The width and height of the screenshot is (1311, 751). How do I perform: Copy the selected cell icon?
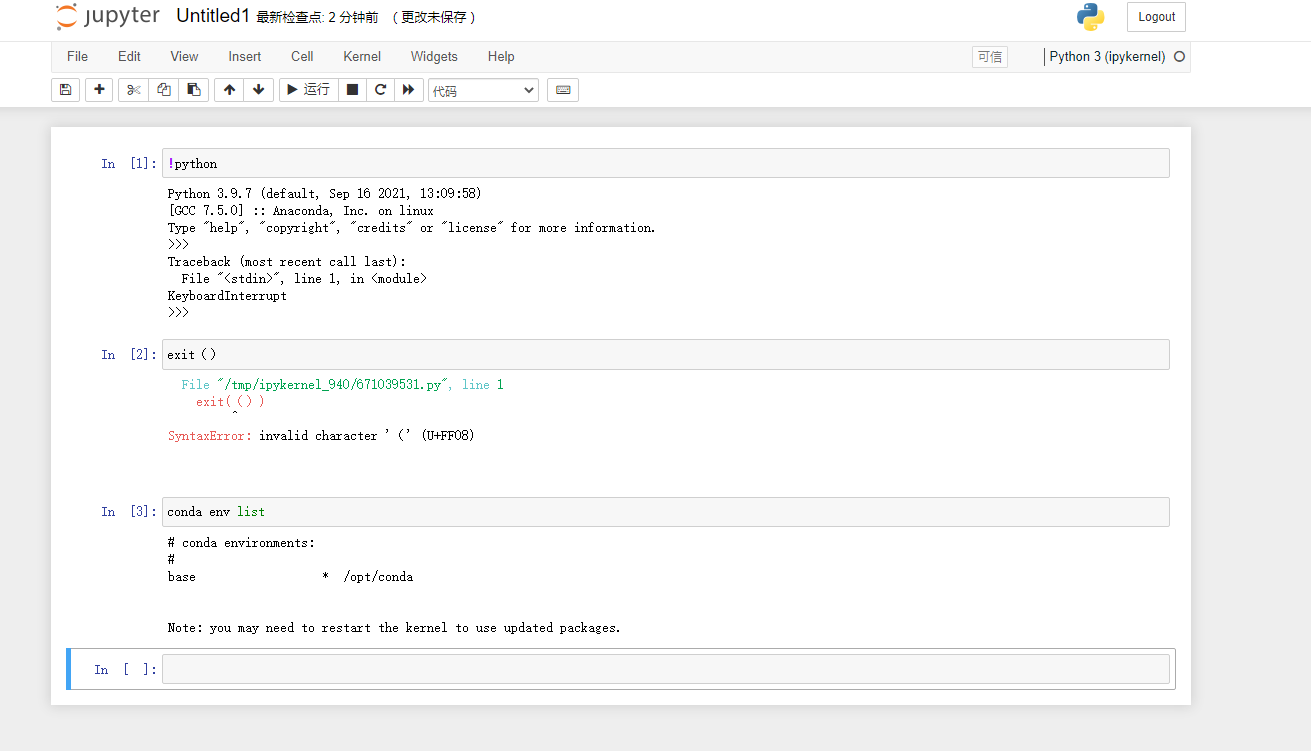click(x=163, y=89)
